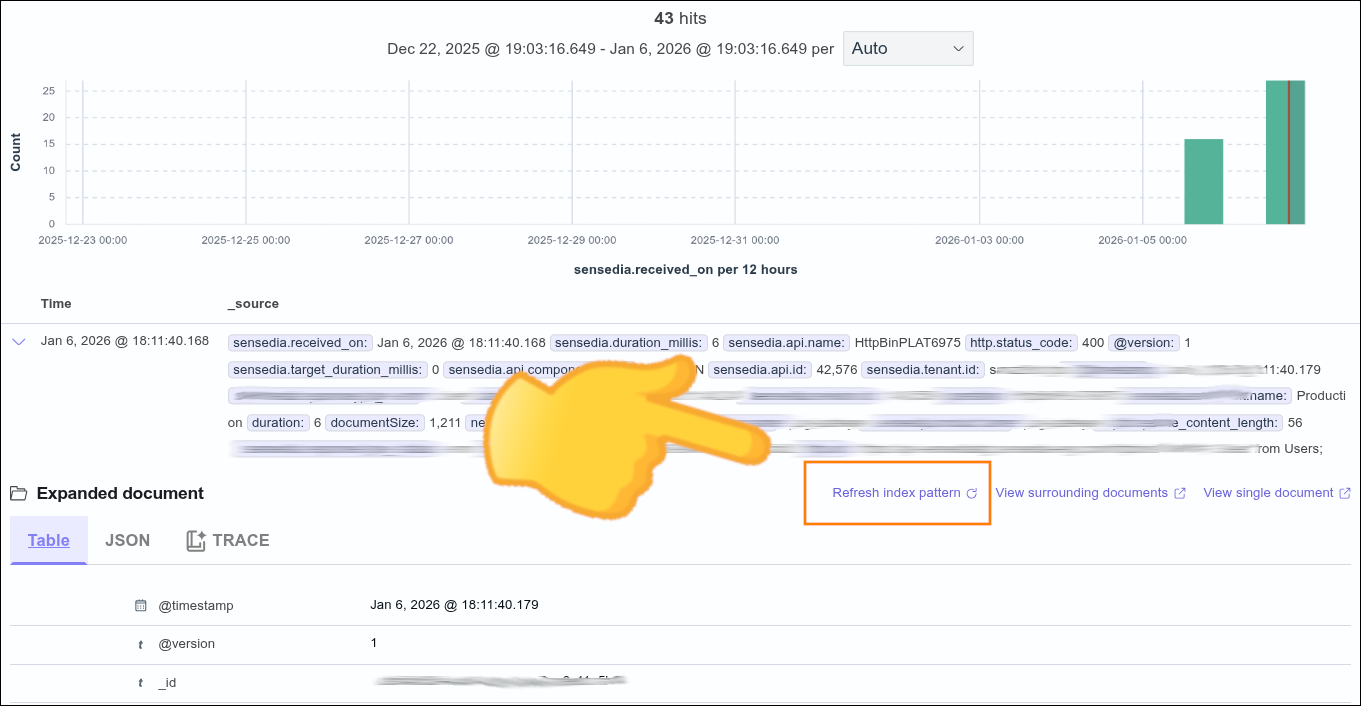Click the http.status_code field badge
Screen dimensions: 1361x706
(1021, 342)
